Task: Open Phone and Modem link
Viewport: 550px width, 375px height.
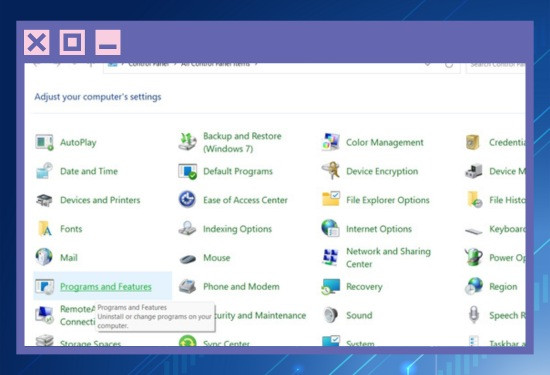Action: (x=241, y=286)
